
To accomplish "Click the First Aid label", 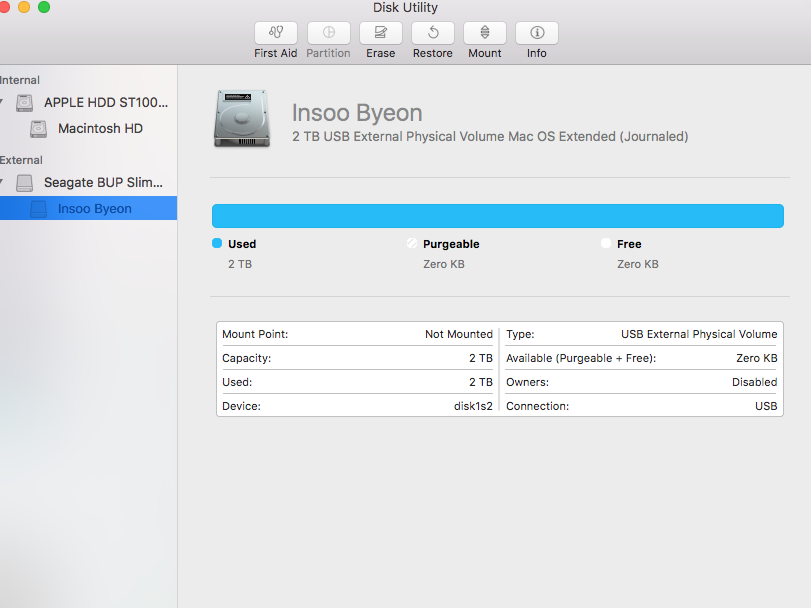I will 276,53.
